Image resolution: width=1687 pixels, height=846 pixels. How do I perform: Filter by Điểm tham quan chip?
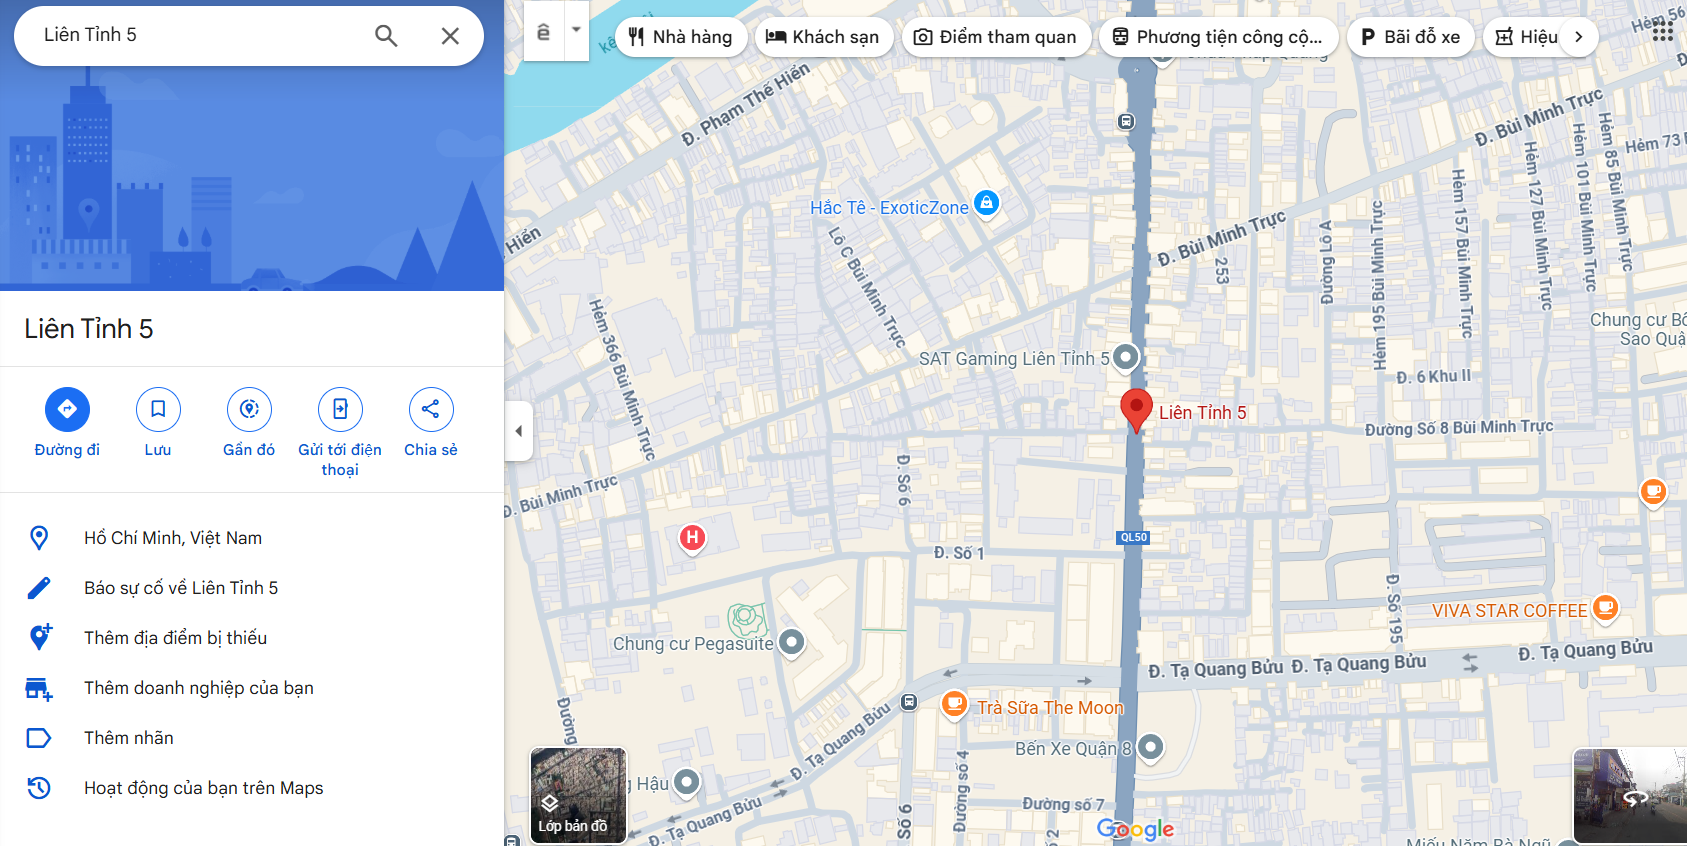(x=996, y=37)
